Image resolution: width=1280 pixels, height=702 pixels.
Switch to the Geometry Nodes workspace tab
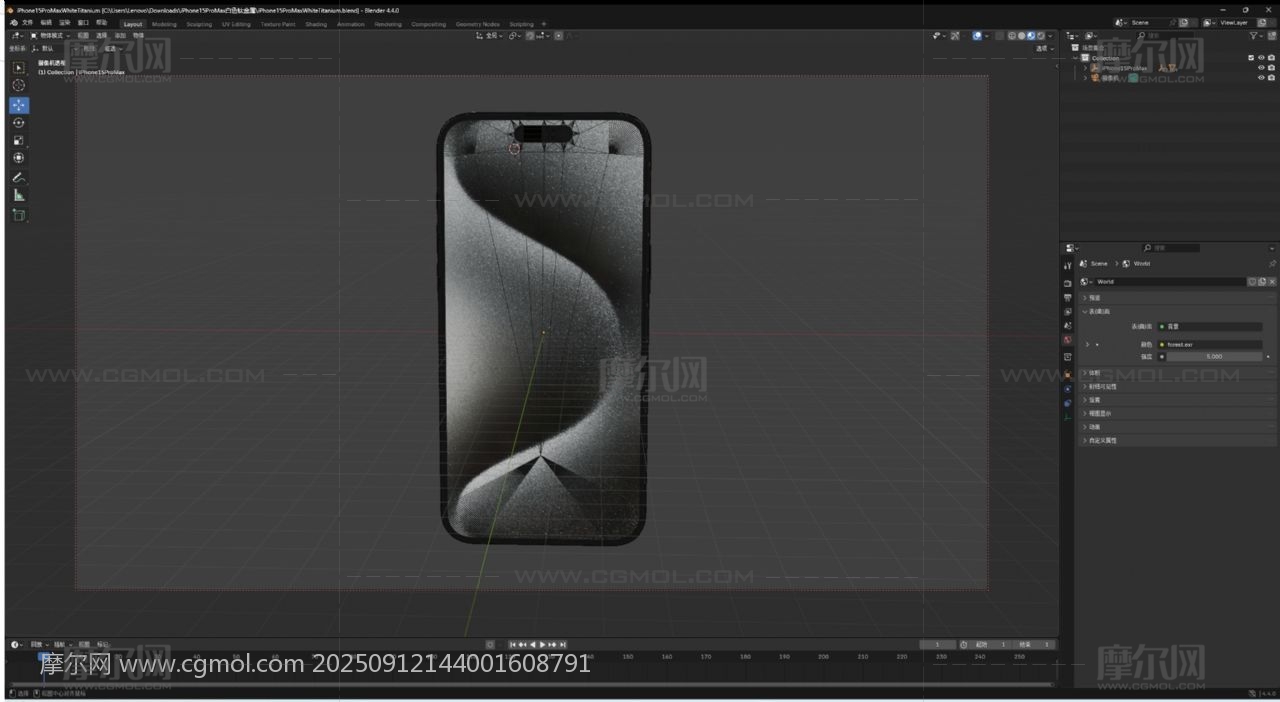pyautogui.click(x=477, y=24)
